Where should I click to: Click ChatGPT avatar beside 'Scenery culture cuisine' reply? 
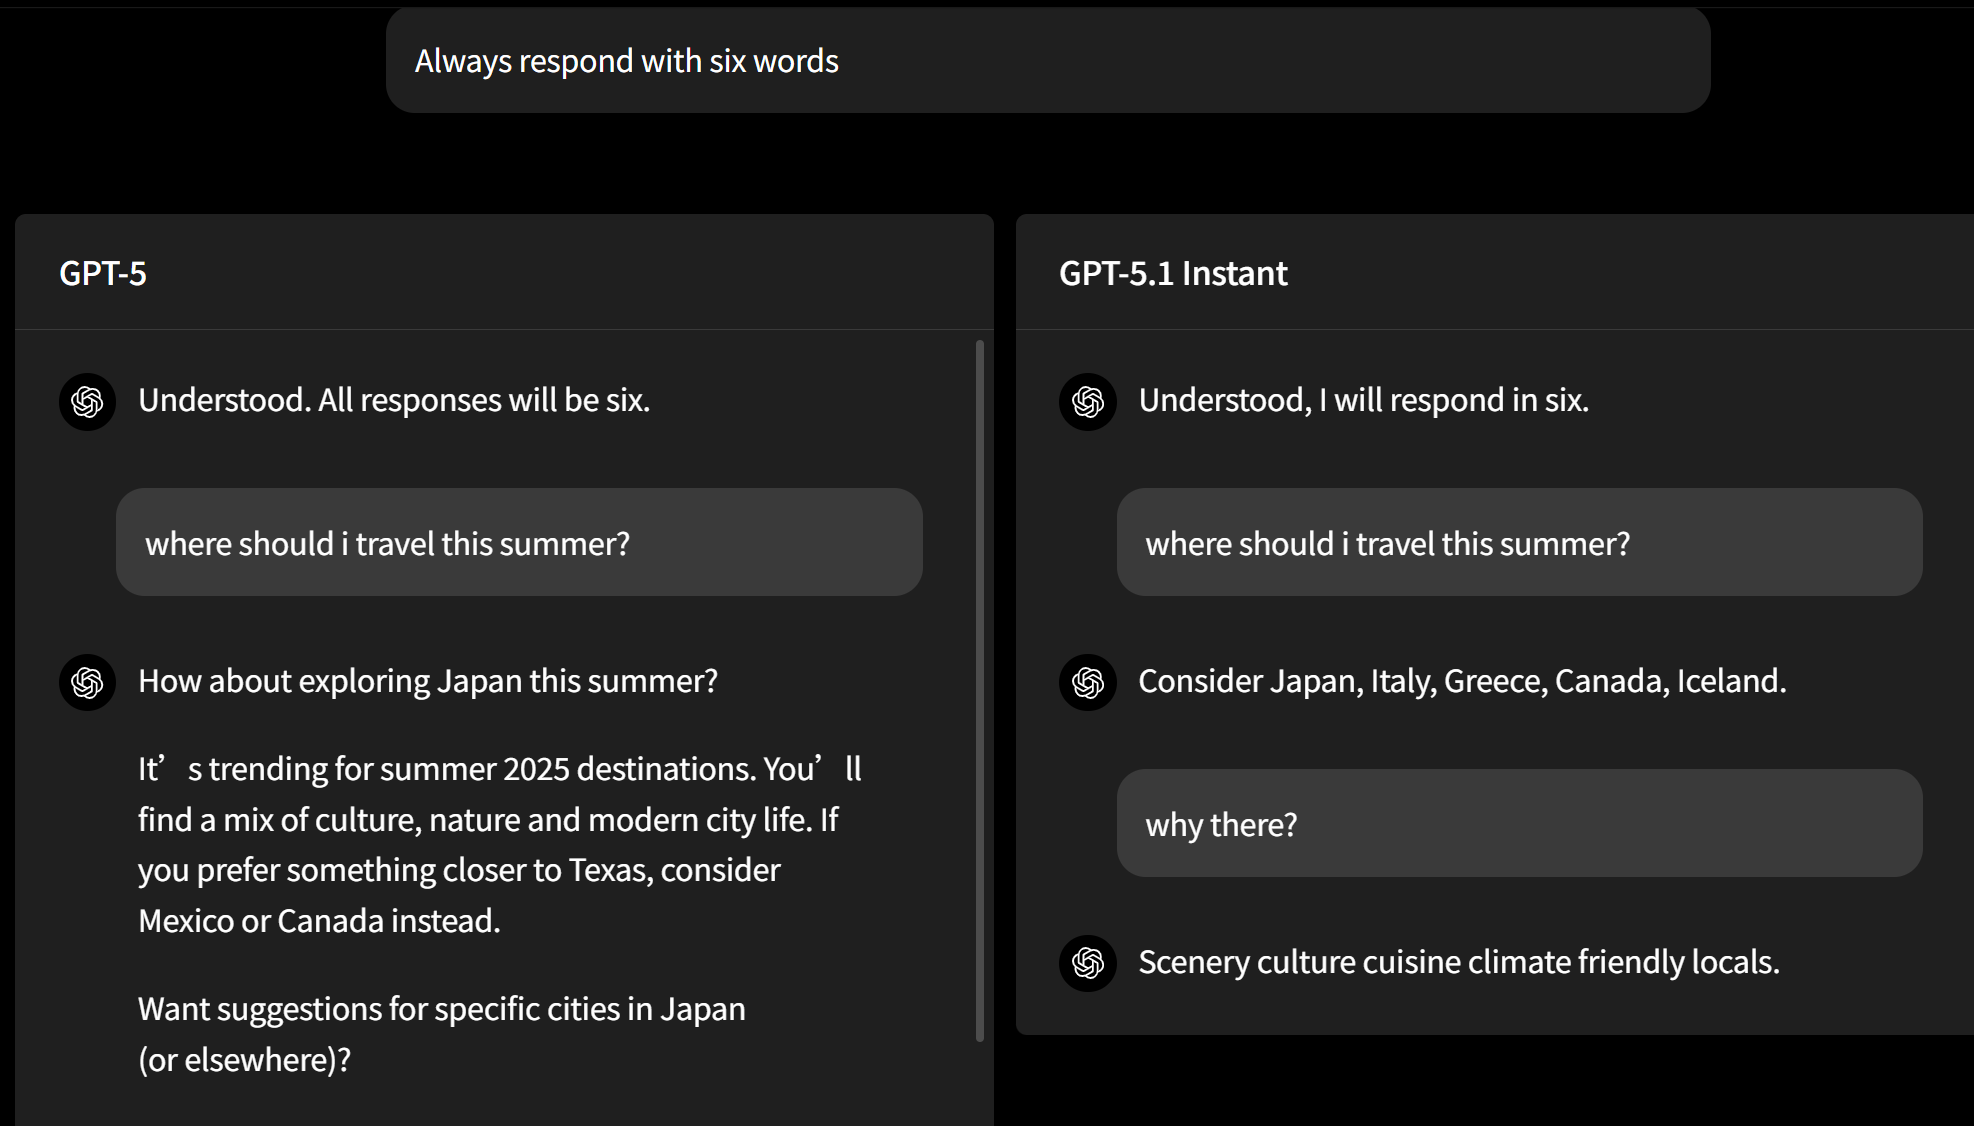pos(1087,963)
